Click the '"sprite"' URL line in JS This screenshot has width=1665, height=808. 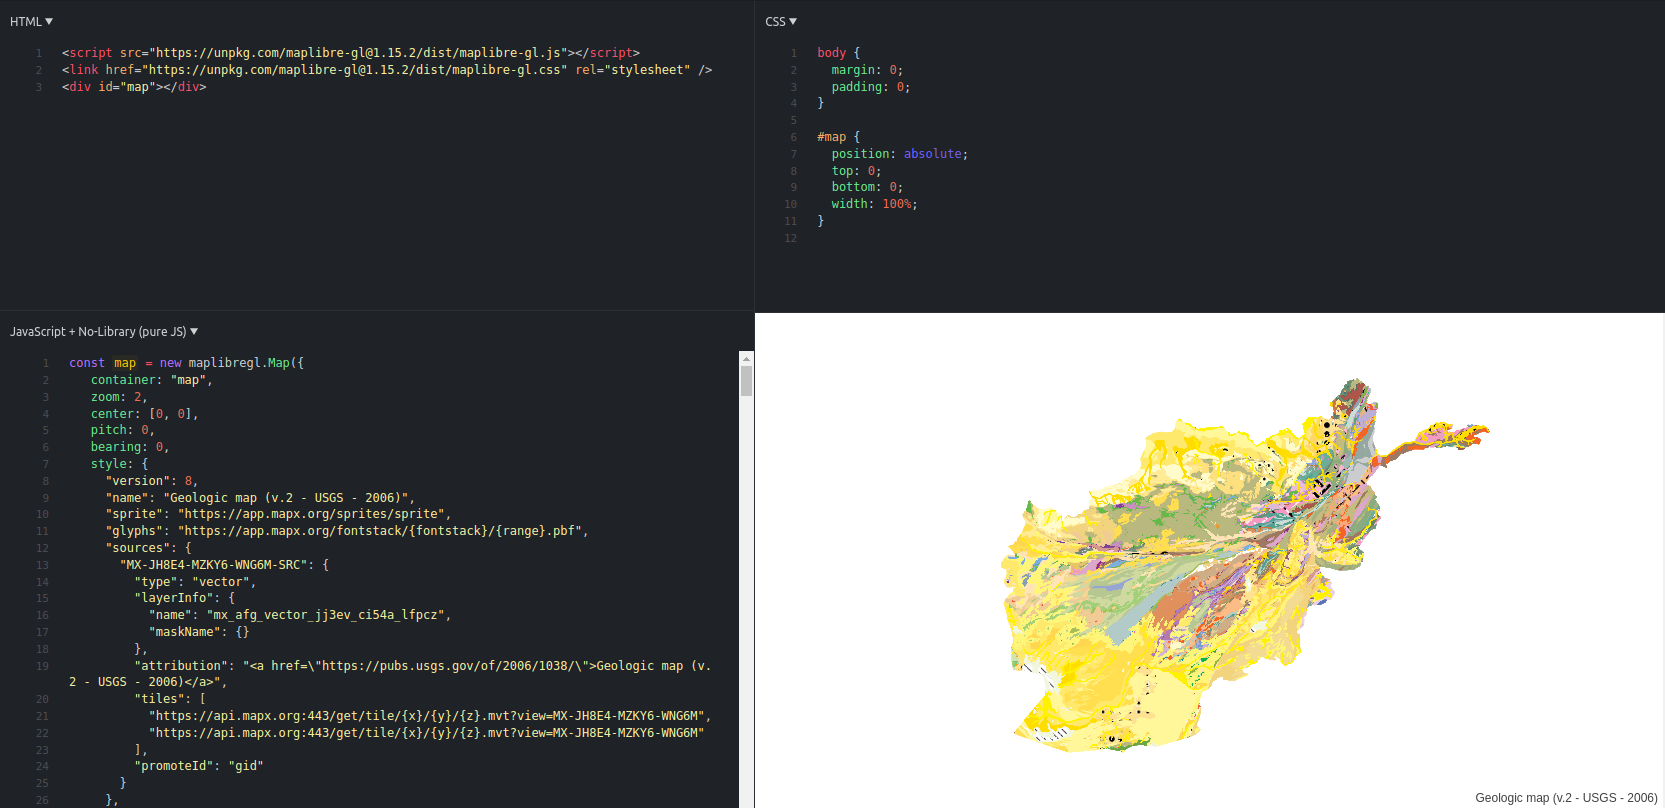click(278, 514)
